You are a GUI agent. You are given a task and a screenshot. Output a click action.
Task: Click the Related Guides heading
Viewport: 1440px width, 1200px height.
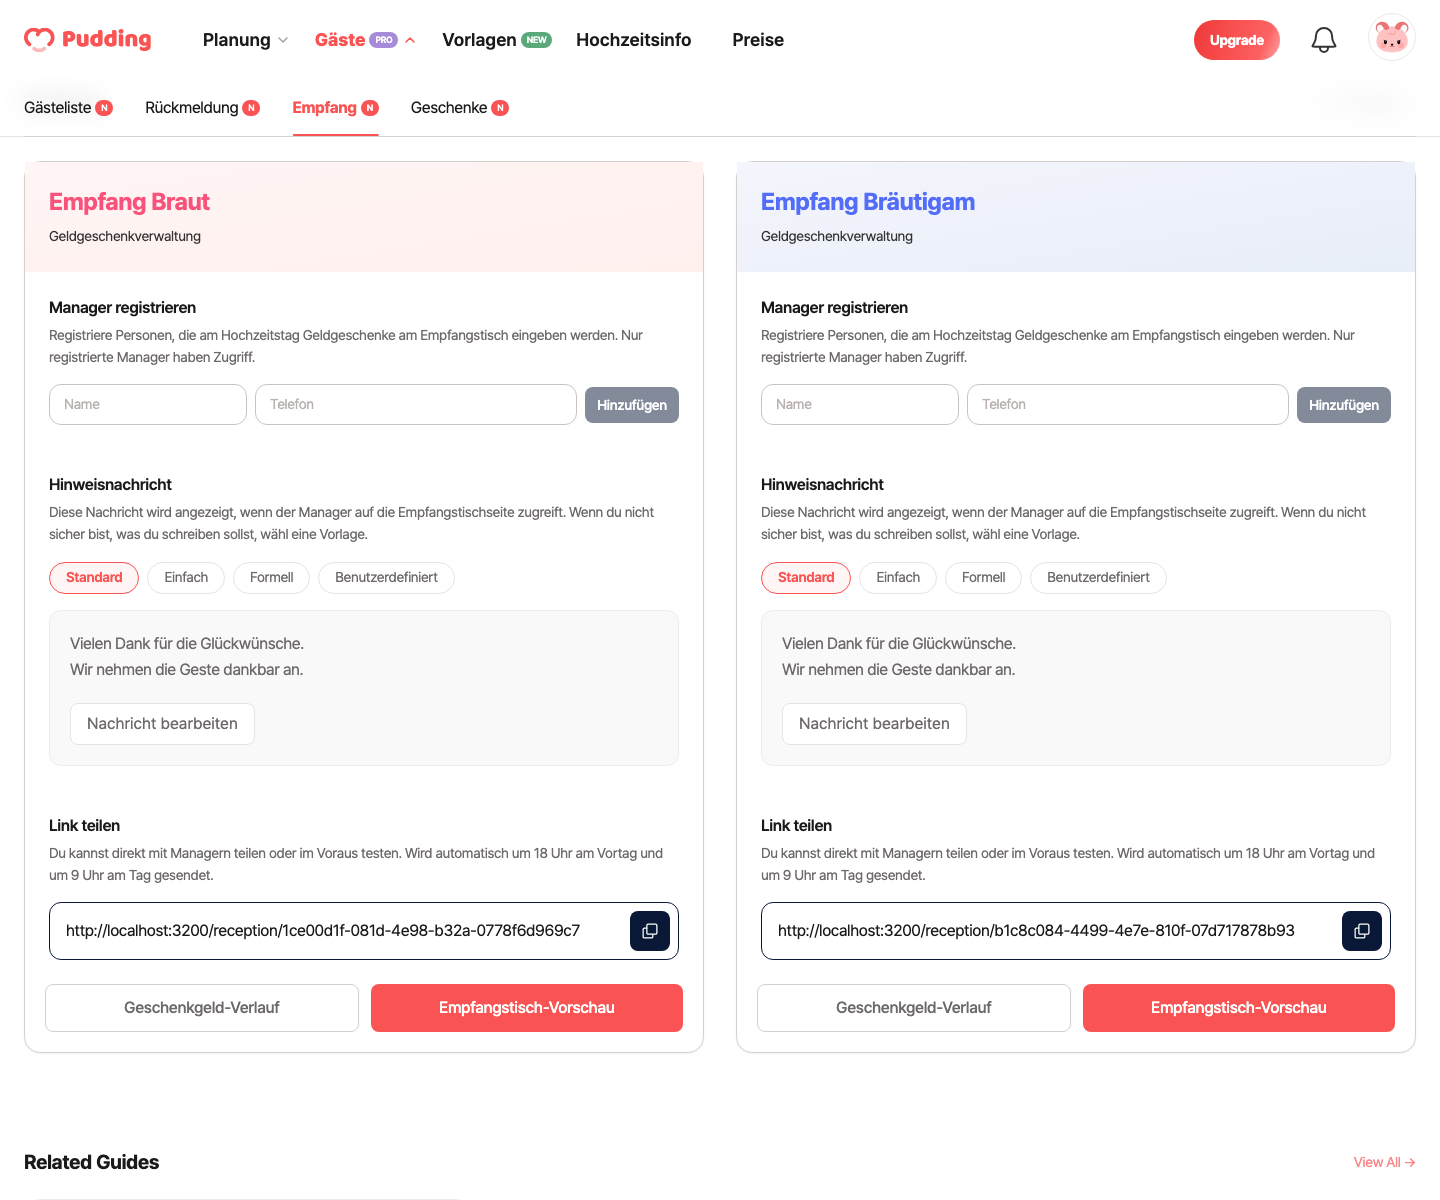(92, 1162)
